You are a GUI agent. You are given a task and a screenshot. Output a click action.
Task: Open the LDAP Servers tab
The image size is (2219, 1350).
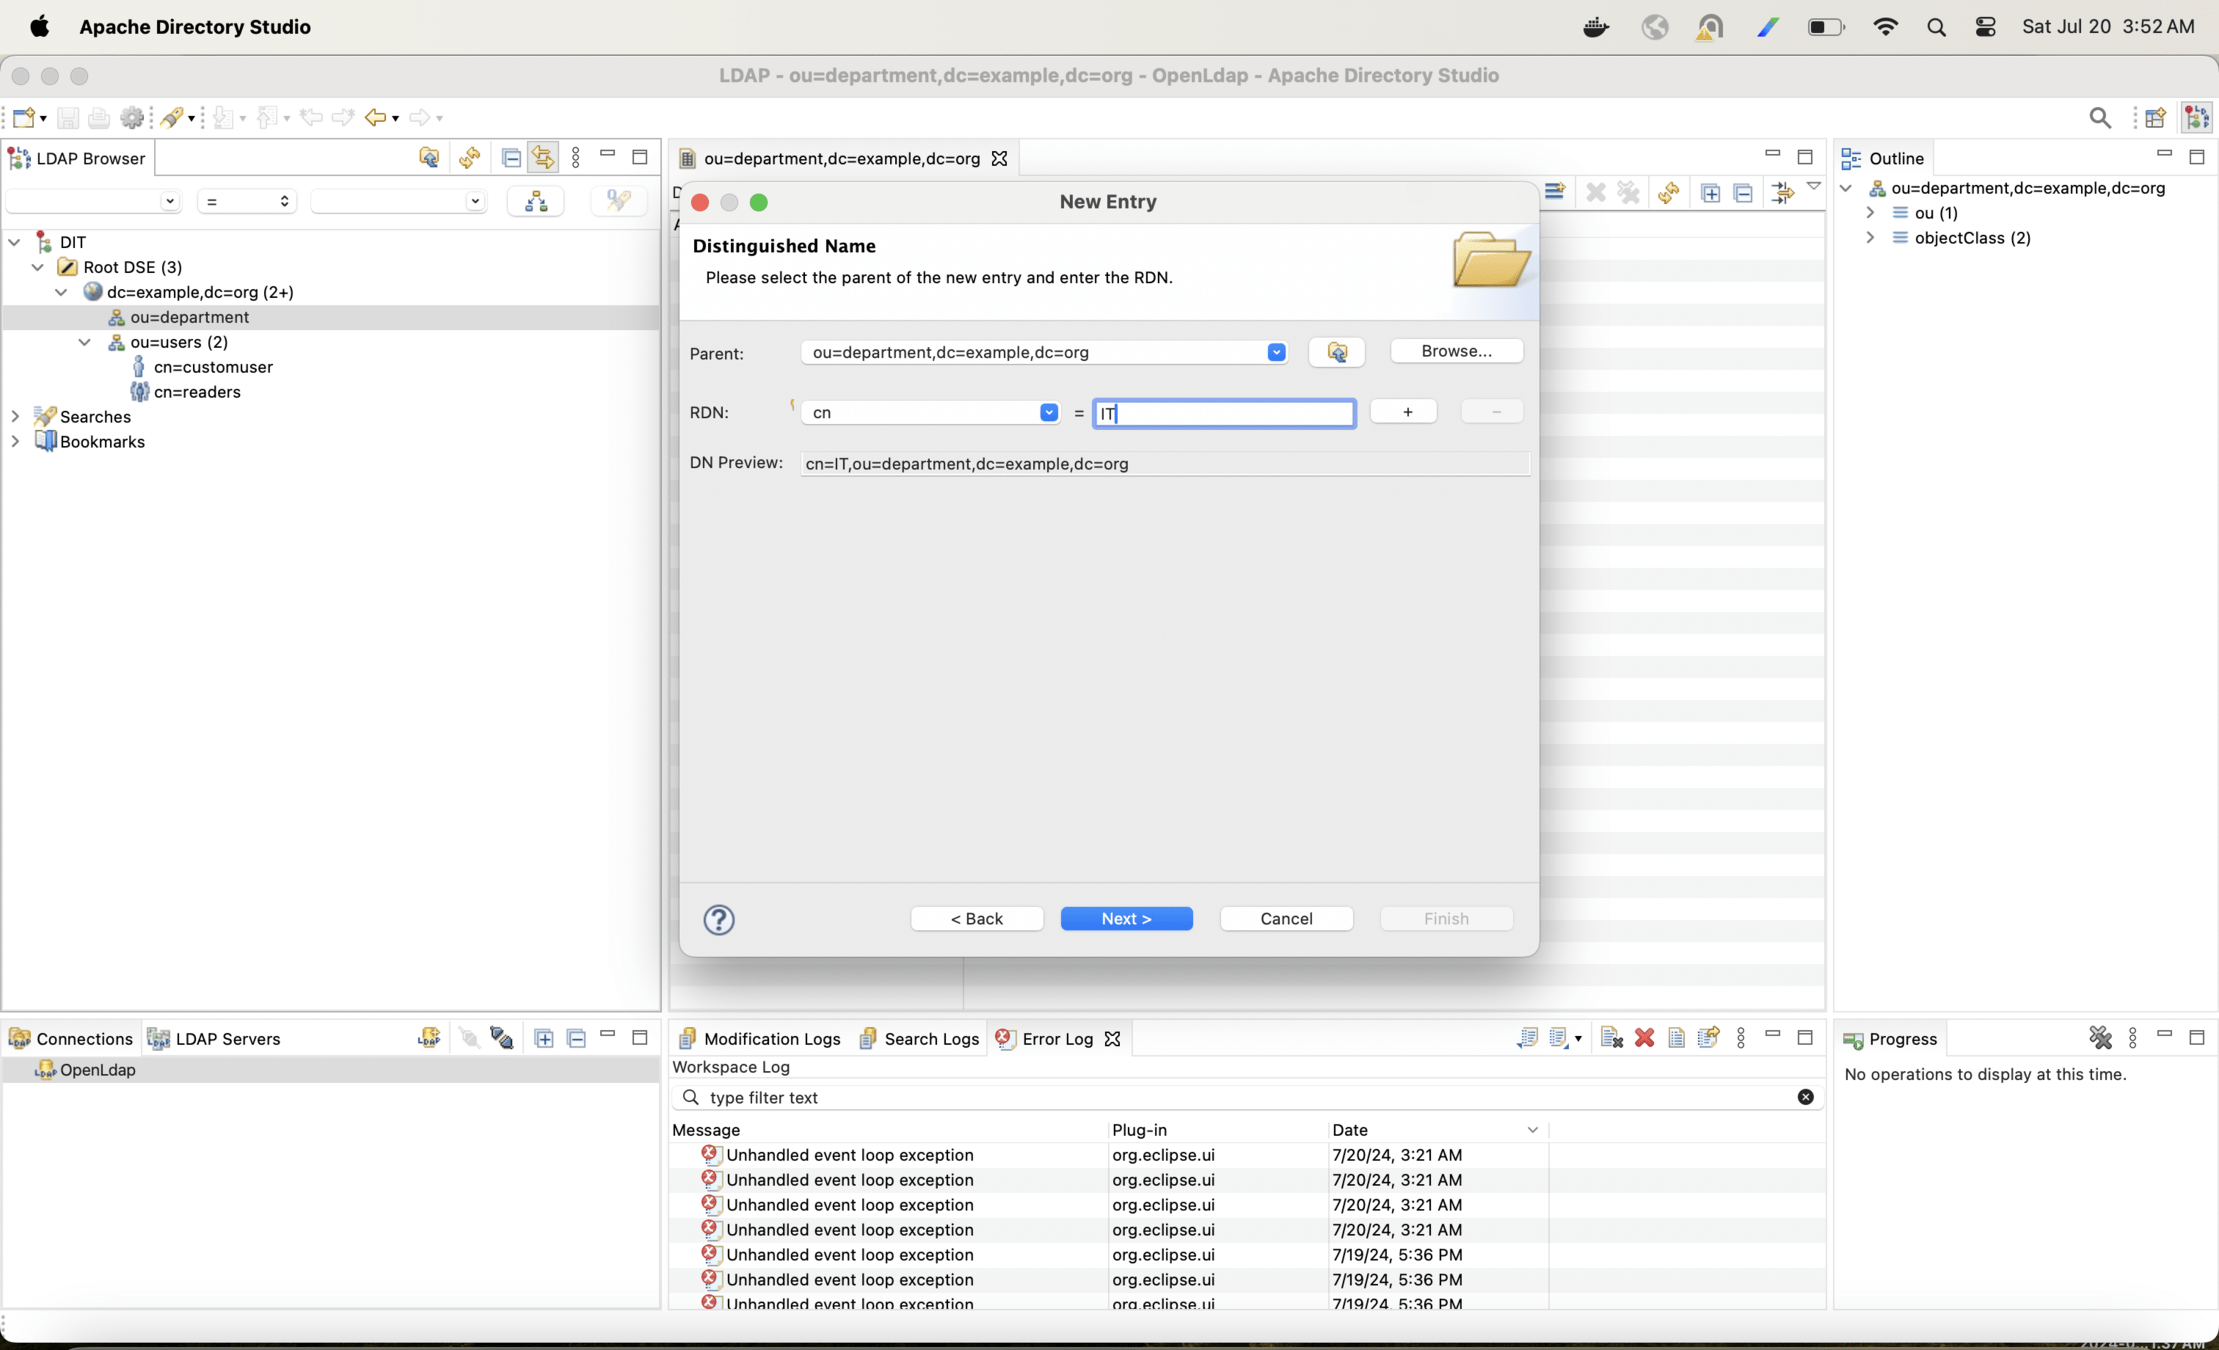click(216, 1039)
